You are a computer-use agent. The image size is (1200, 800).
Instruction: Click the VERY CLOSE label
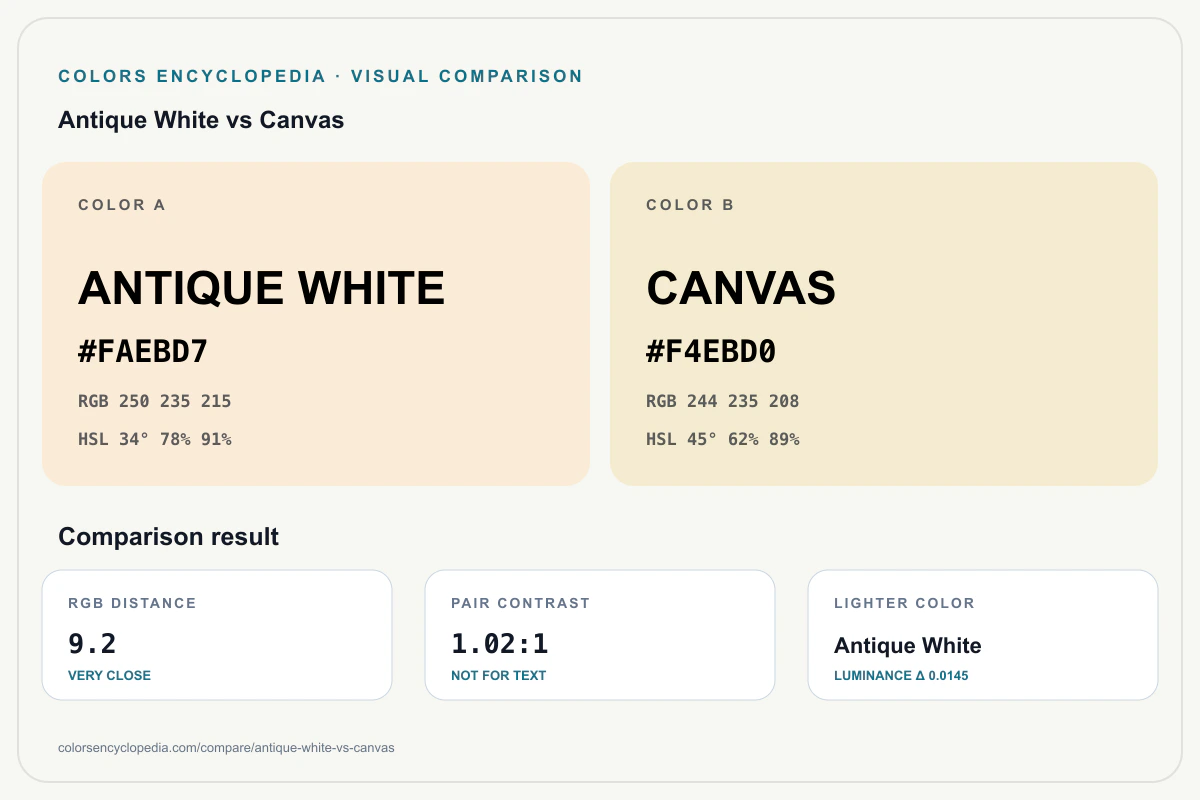click(109, 675)
